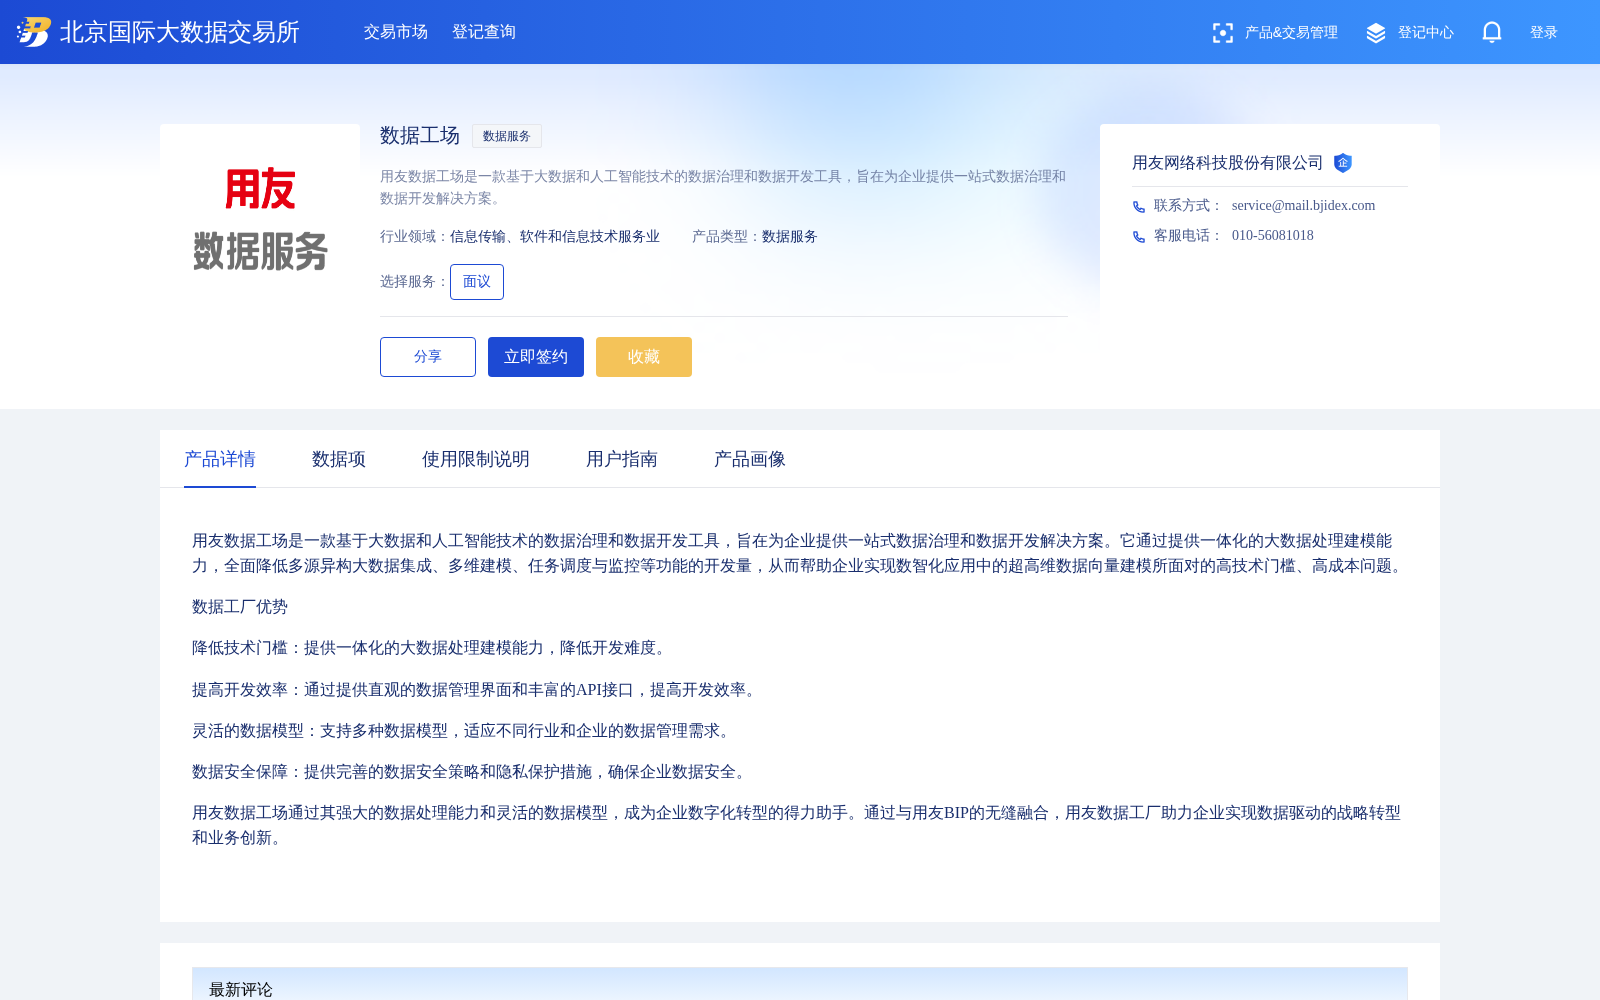Select the 面议 service option

click(x=477, y=282)
